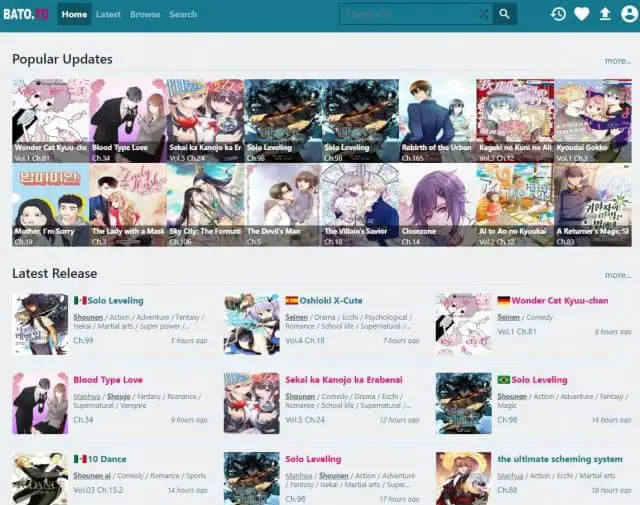The width and height of the screenshot is (640, 505).
Task: Open the Search page
Action: (183, 14)
